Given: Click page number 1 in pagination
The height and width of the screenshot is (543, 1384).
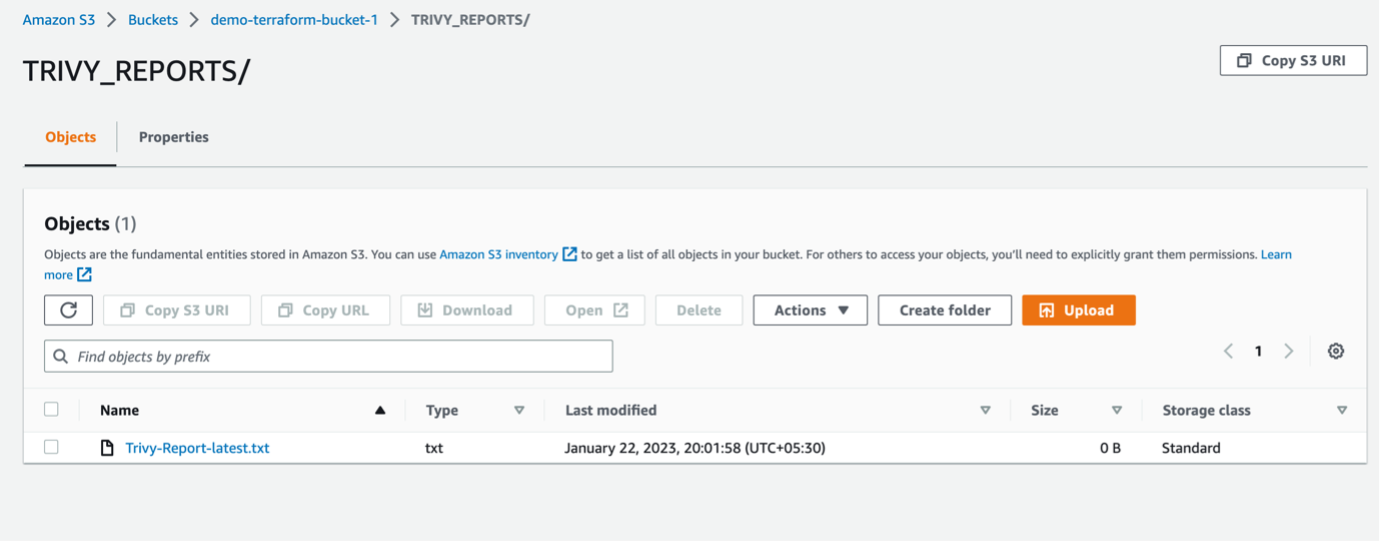Looking at the screenshot, I should point(1258,351).
